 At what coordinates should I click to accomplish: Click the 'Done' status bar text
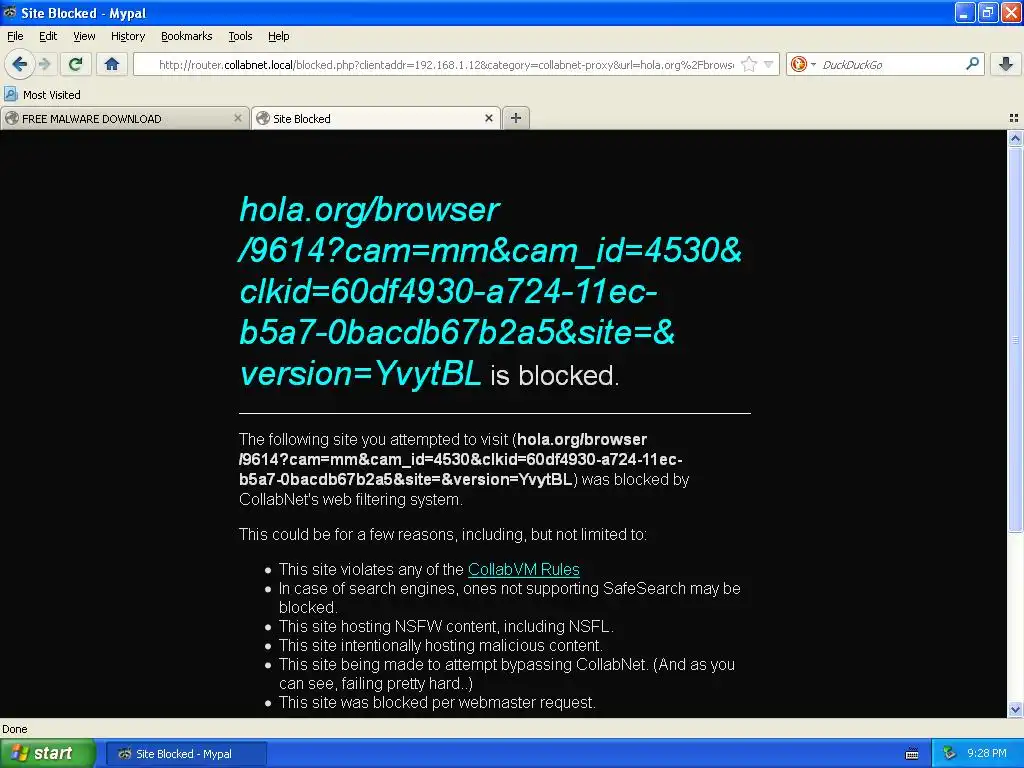pyautogui.click(x=15, y=729)
